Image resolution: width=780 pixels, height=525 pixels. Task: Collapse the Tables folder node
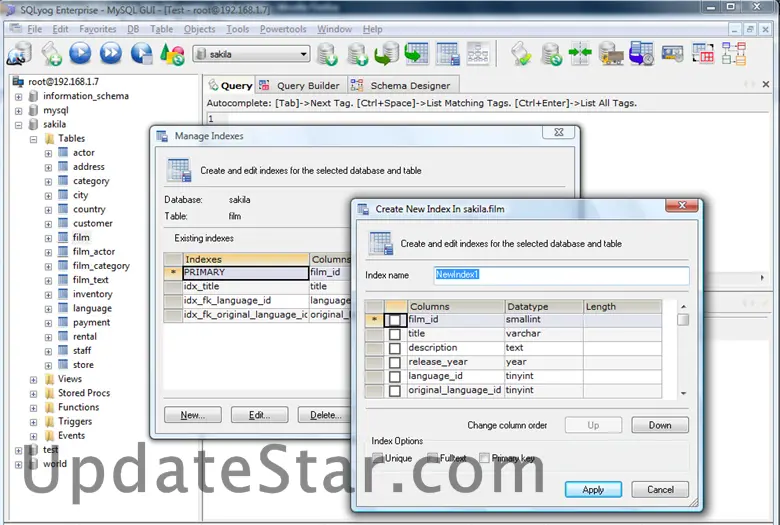(33, 139)
